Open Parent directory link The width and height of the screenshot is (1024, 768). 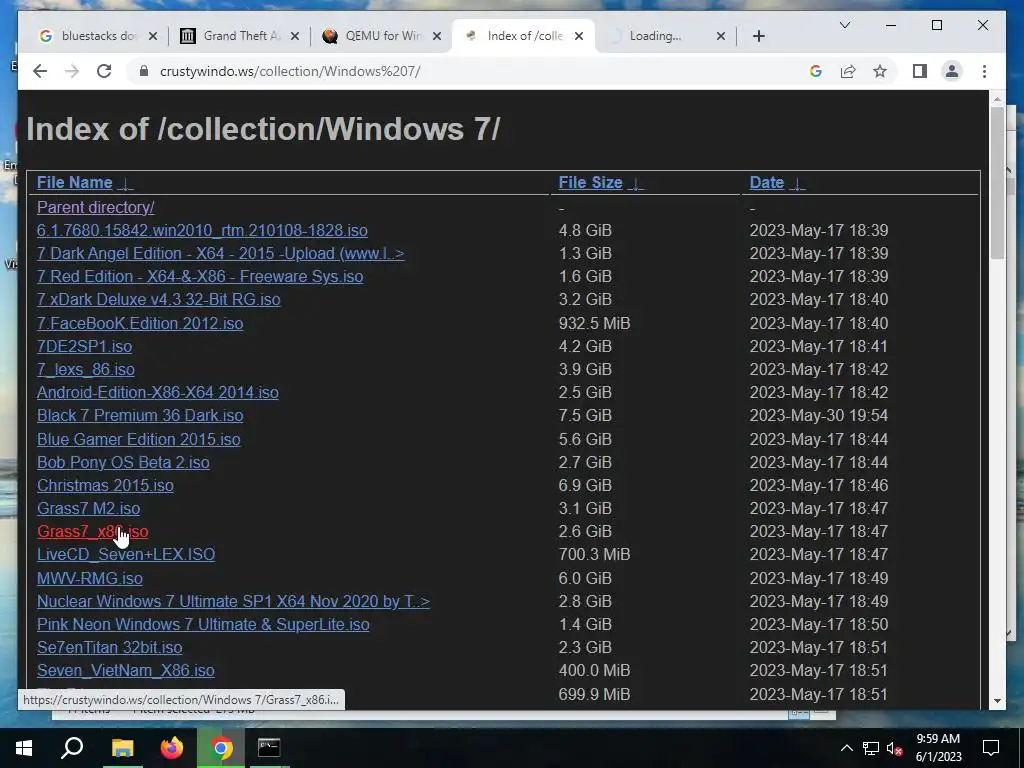[95, 207]
